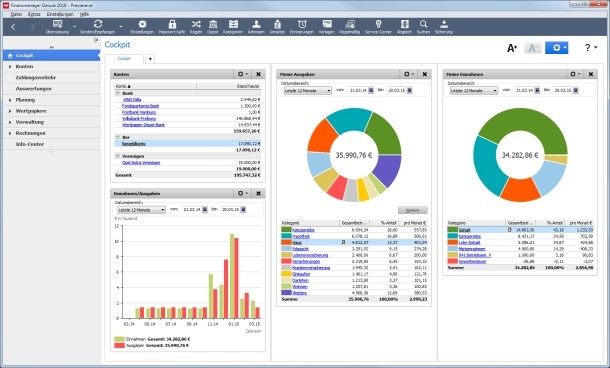The height and width of the screenshot is (368, 610).
Task: Open the Gehalt category link
Action: click(x=465, y=230)
